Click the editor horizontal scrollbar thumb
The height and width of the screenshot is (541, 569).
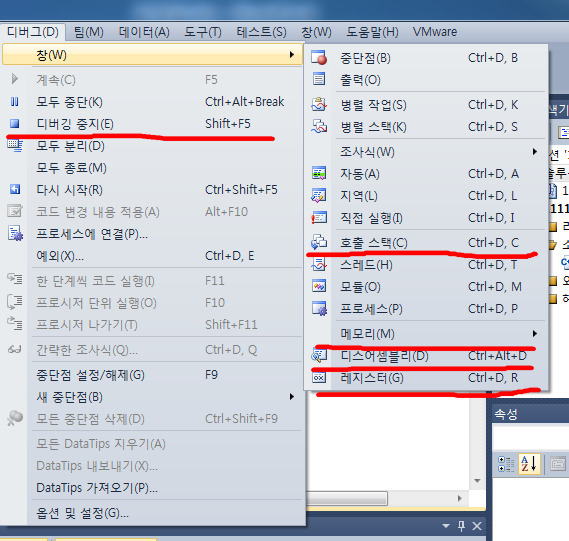coord(347,498)
